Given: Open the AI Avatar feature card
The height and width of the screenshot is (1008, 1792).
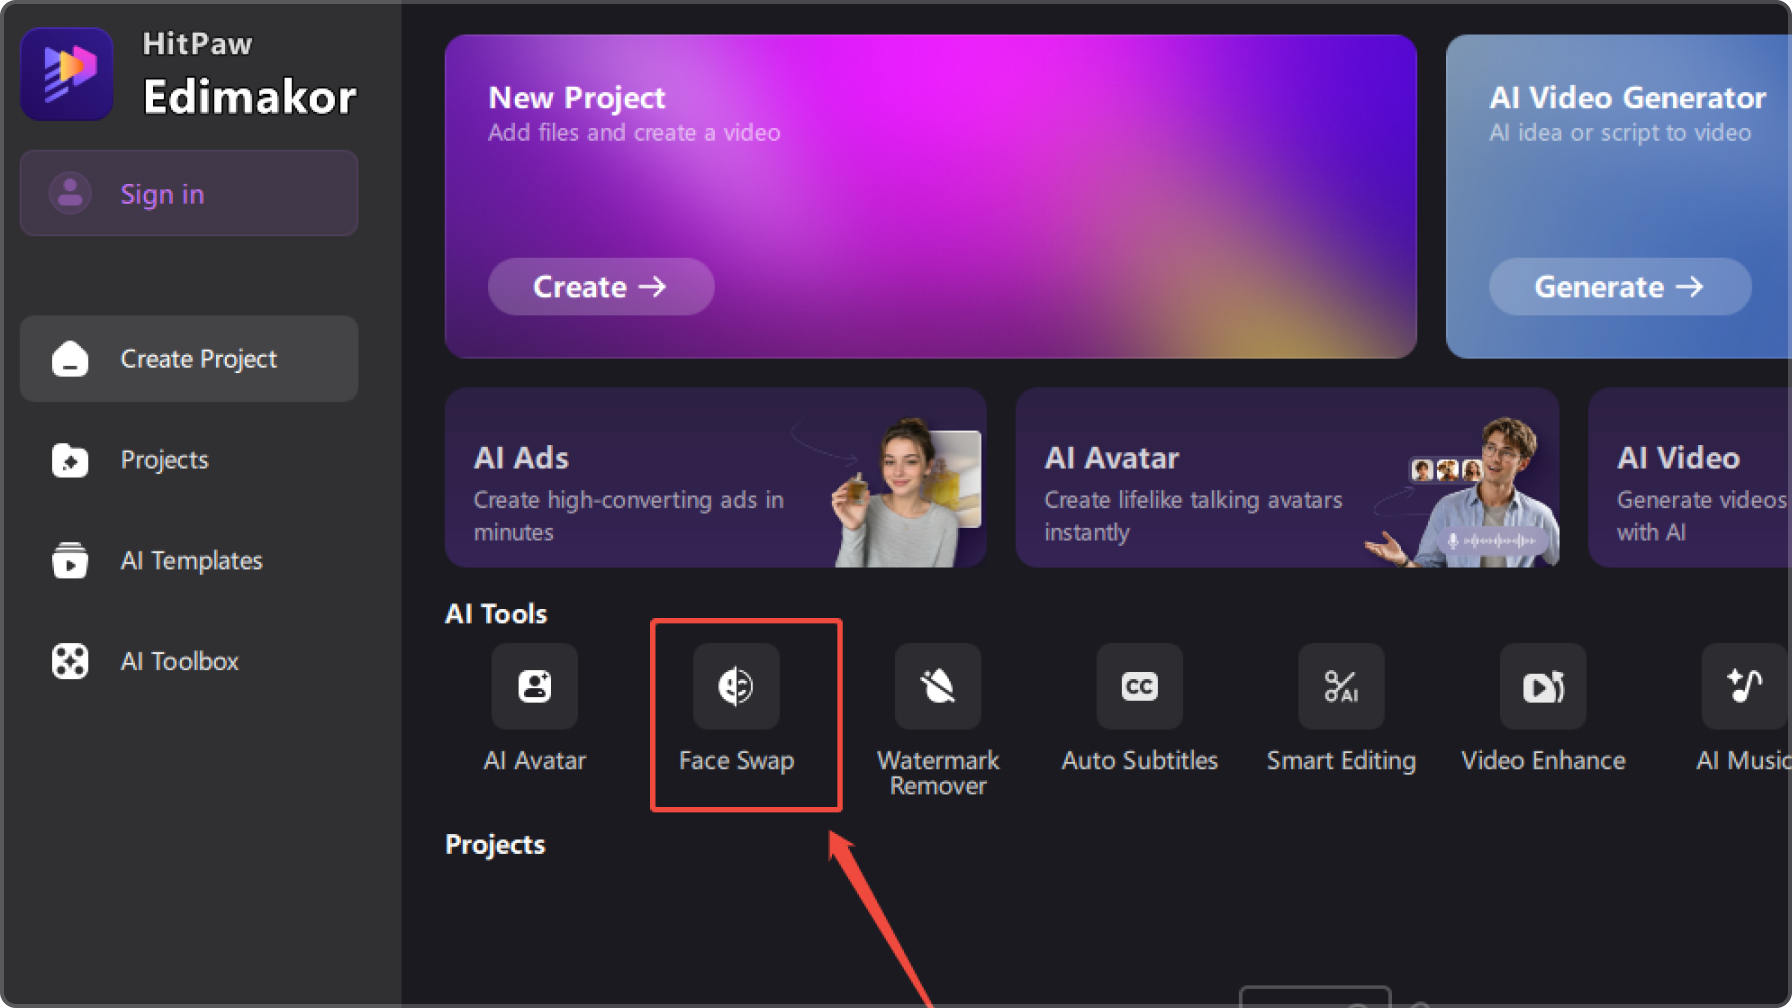Looking at the screenshot, I should [x=1287, y=478].
